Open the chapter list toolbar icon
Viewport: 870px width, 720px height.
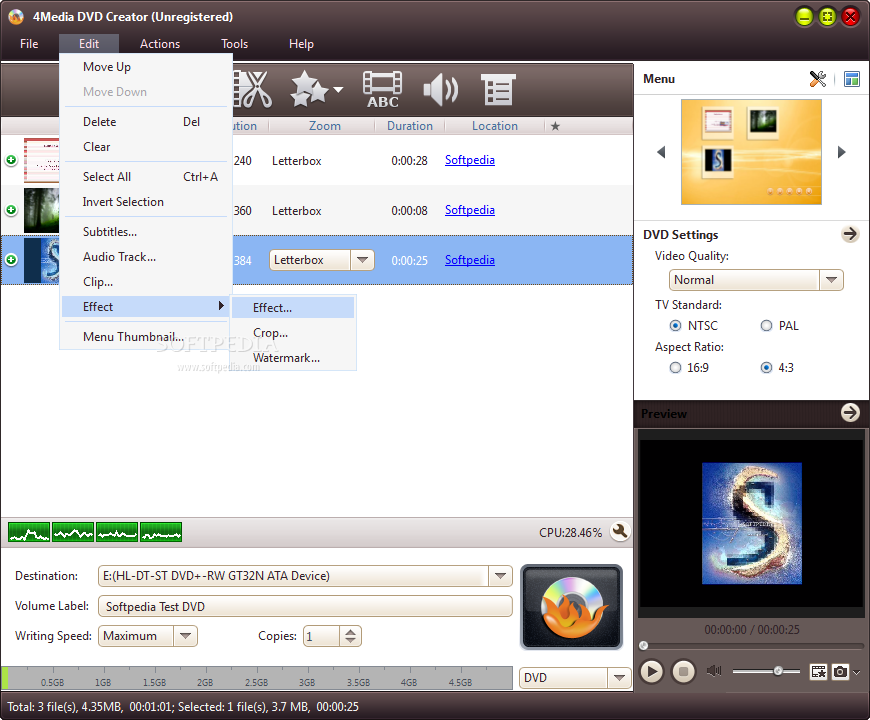coord(498,89)
